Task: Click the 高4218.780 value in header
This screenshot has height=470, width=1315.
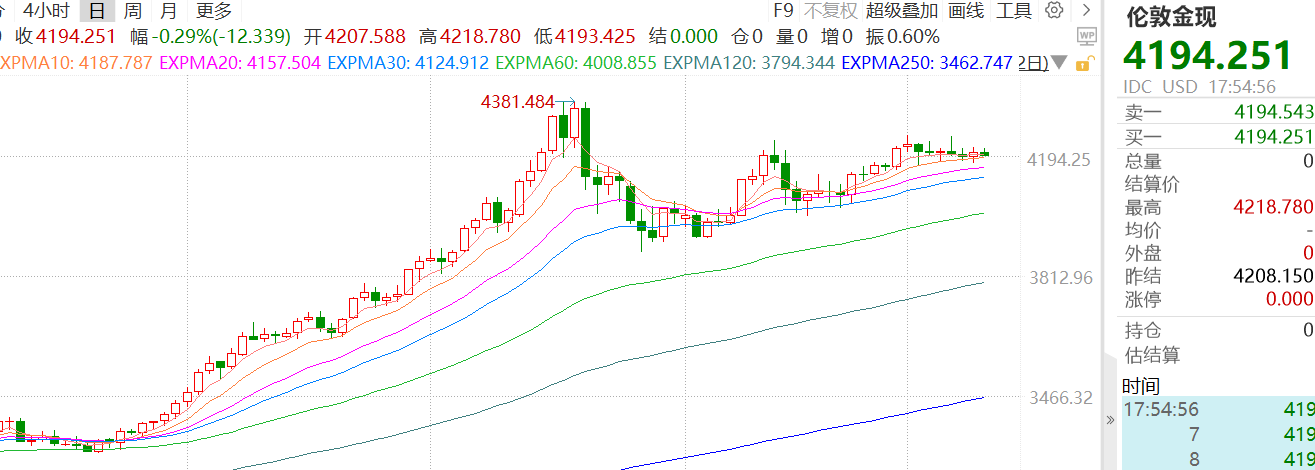Action: coord(470,37)
